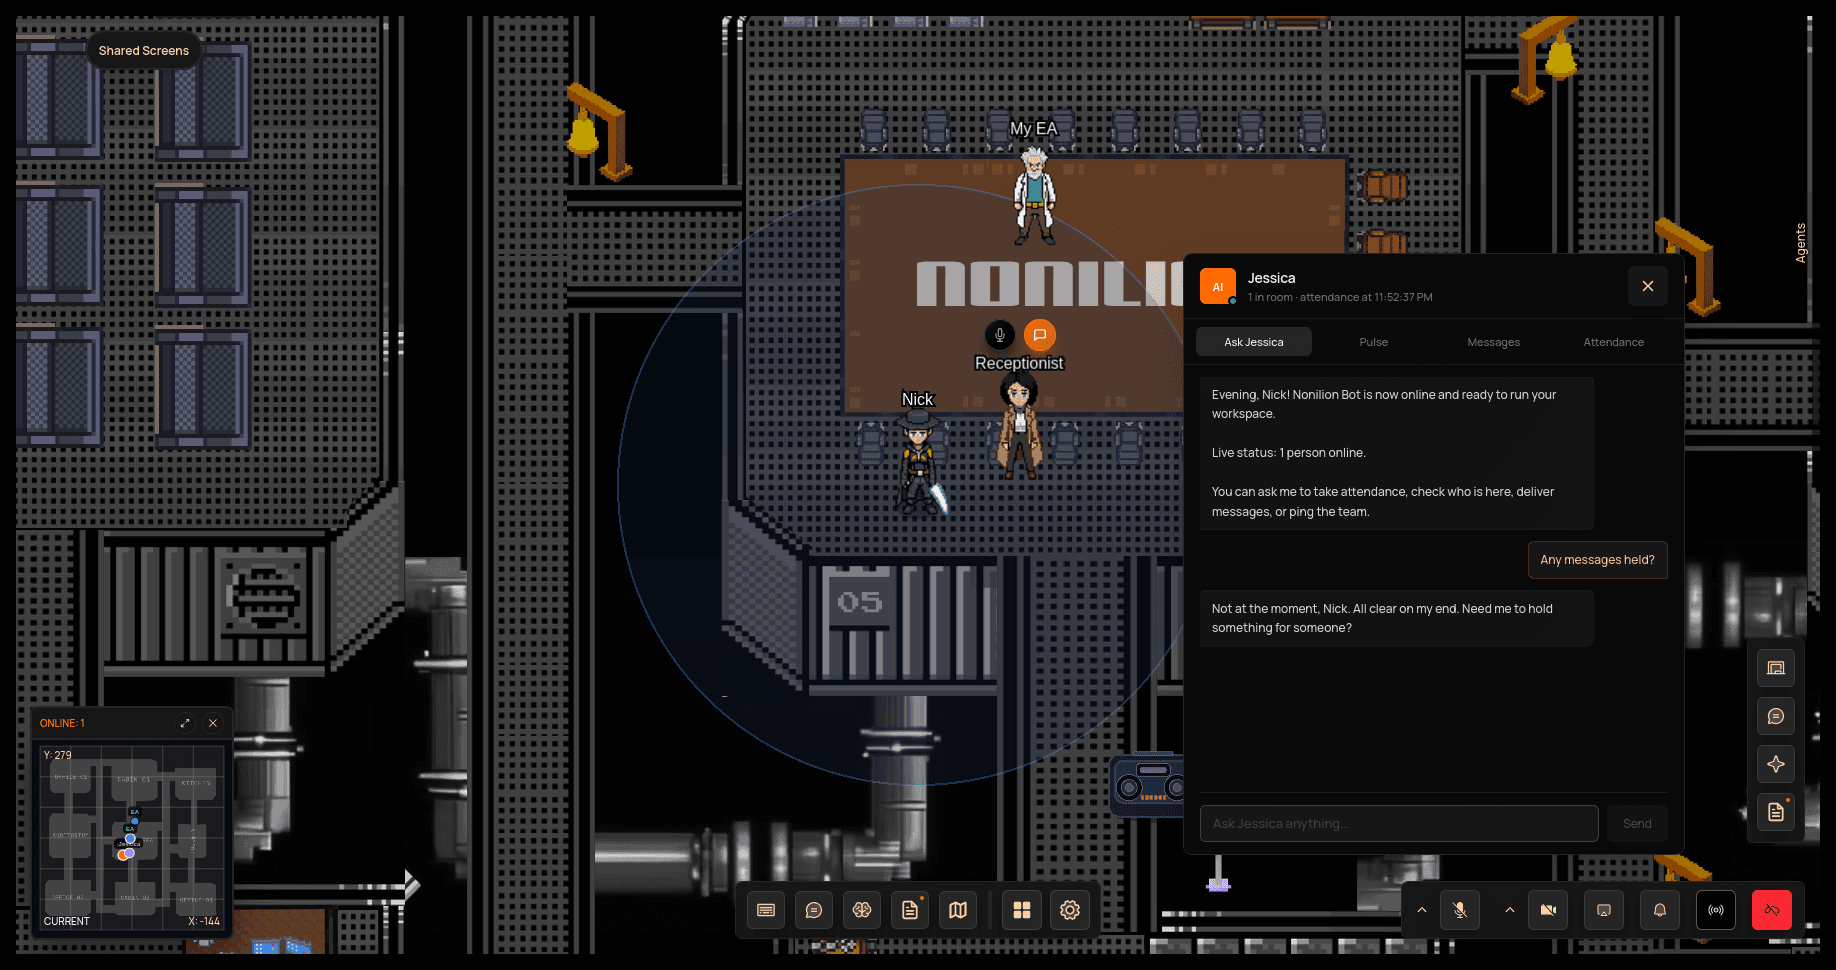1836x970 pixels.
Task: Open the four-square apps grid
Action: coord(1022,910)
